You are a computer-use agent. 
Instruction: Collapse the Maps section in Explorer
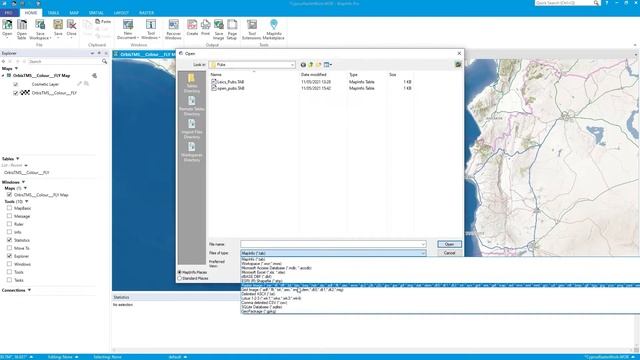pyautogui.click(x=16, y=68)
